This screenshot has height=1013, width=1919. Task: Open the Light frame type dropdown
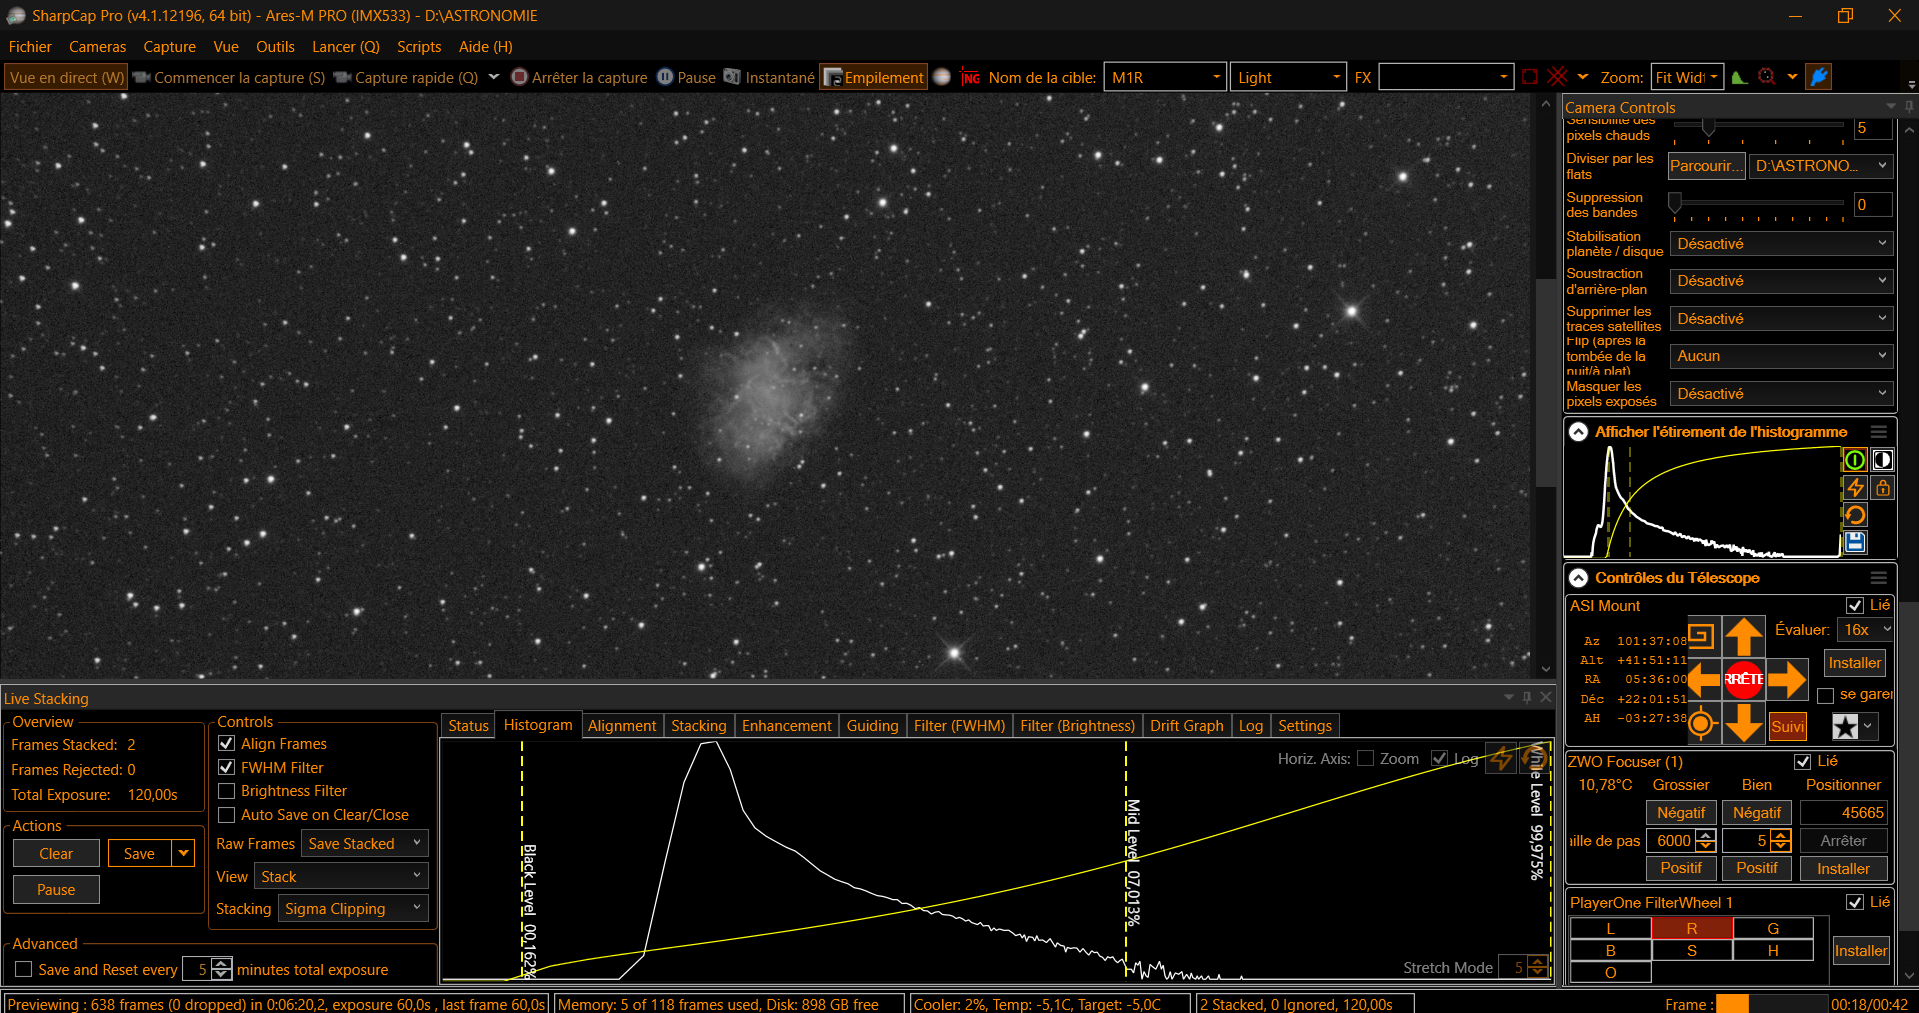(1288, 77)
